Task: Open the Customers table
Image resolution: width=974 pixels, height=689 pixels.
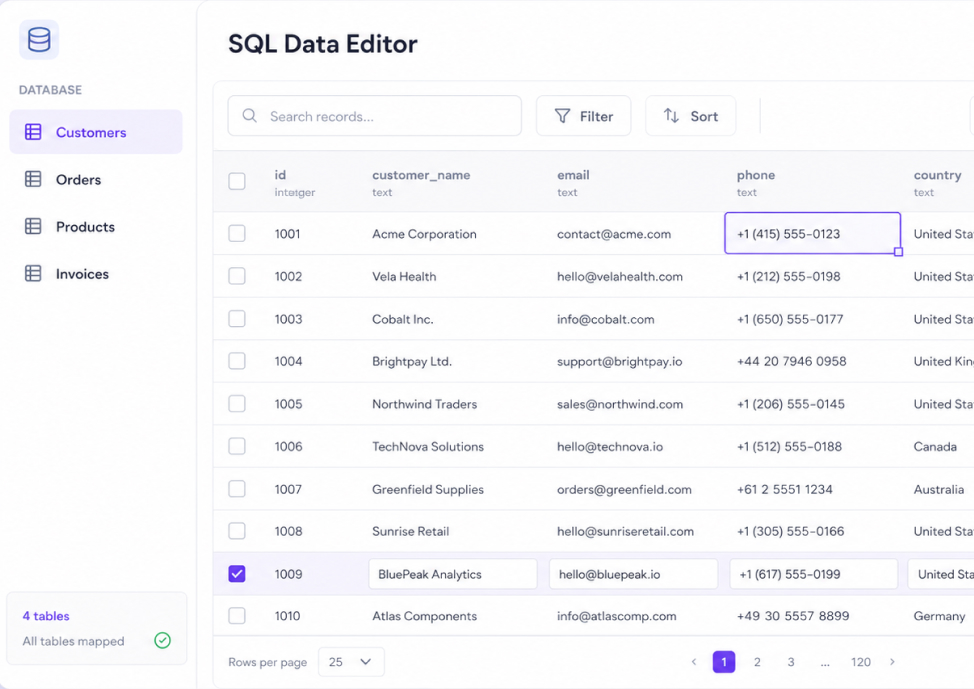Action: [x=96, y=132]
